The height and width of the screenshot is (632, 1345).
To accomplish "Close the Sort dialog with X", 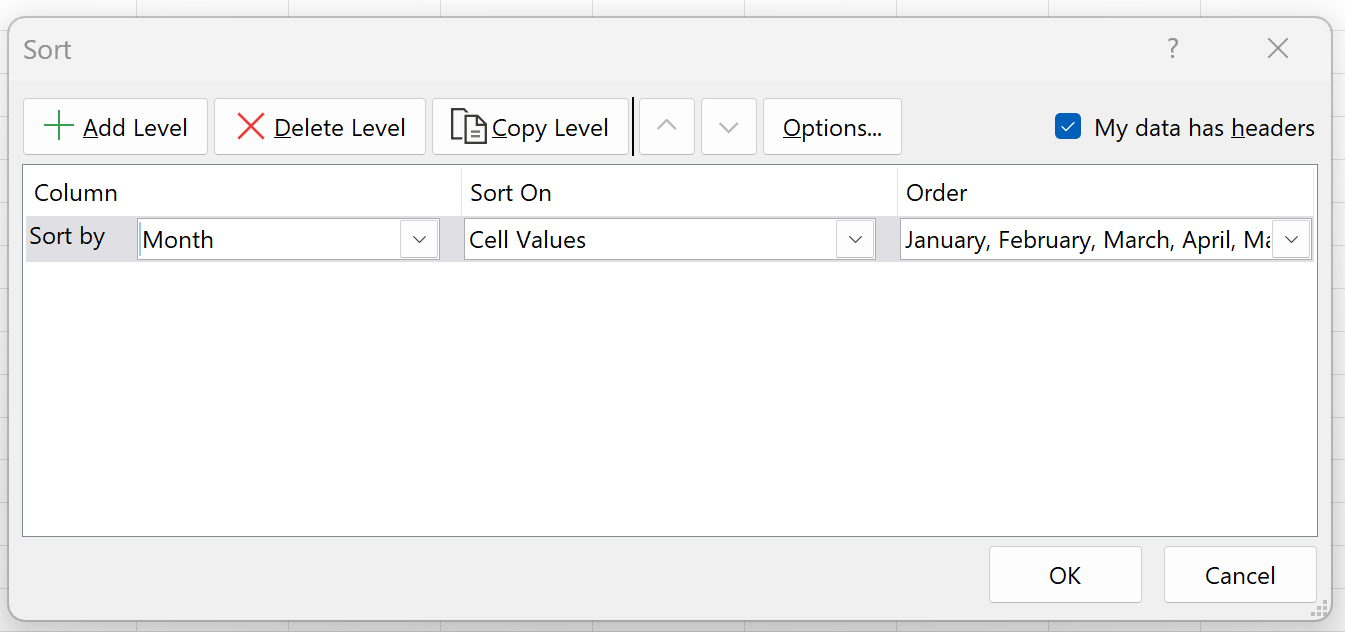I will click(1277, 48).
